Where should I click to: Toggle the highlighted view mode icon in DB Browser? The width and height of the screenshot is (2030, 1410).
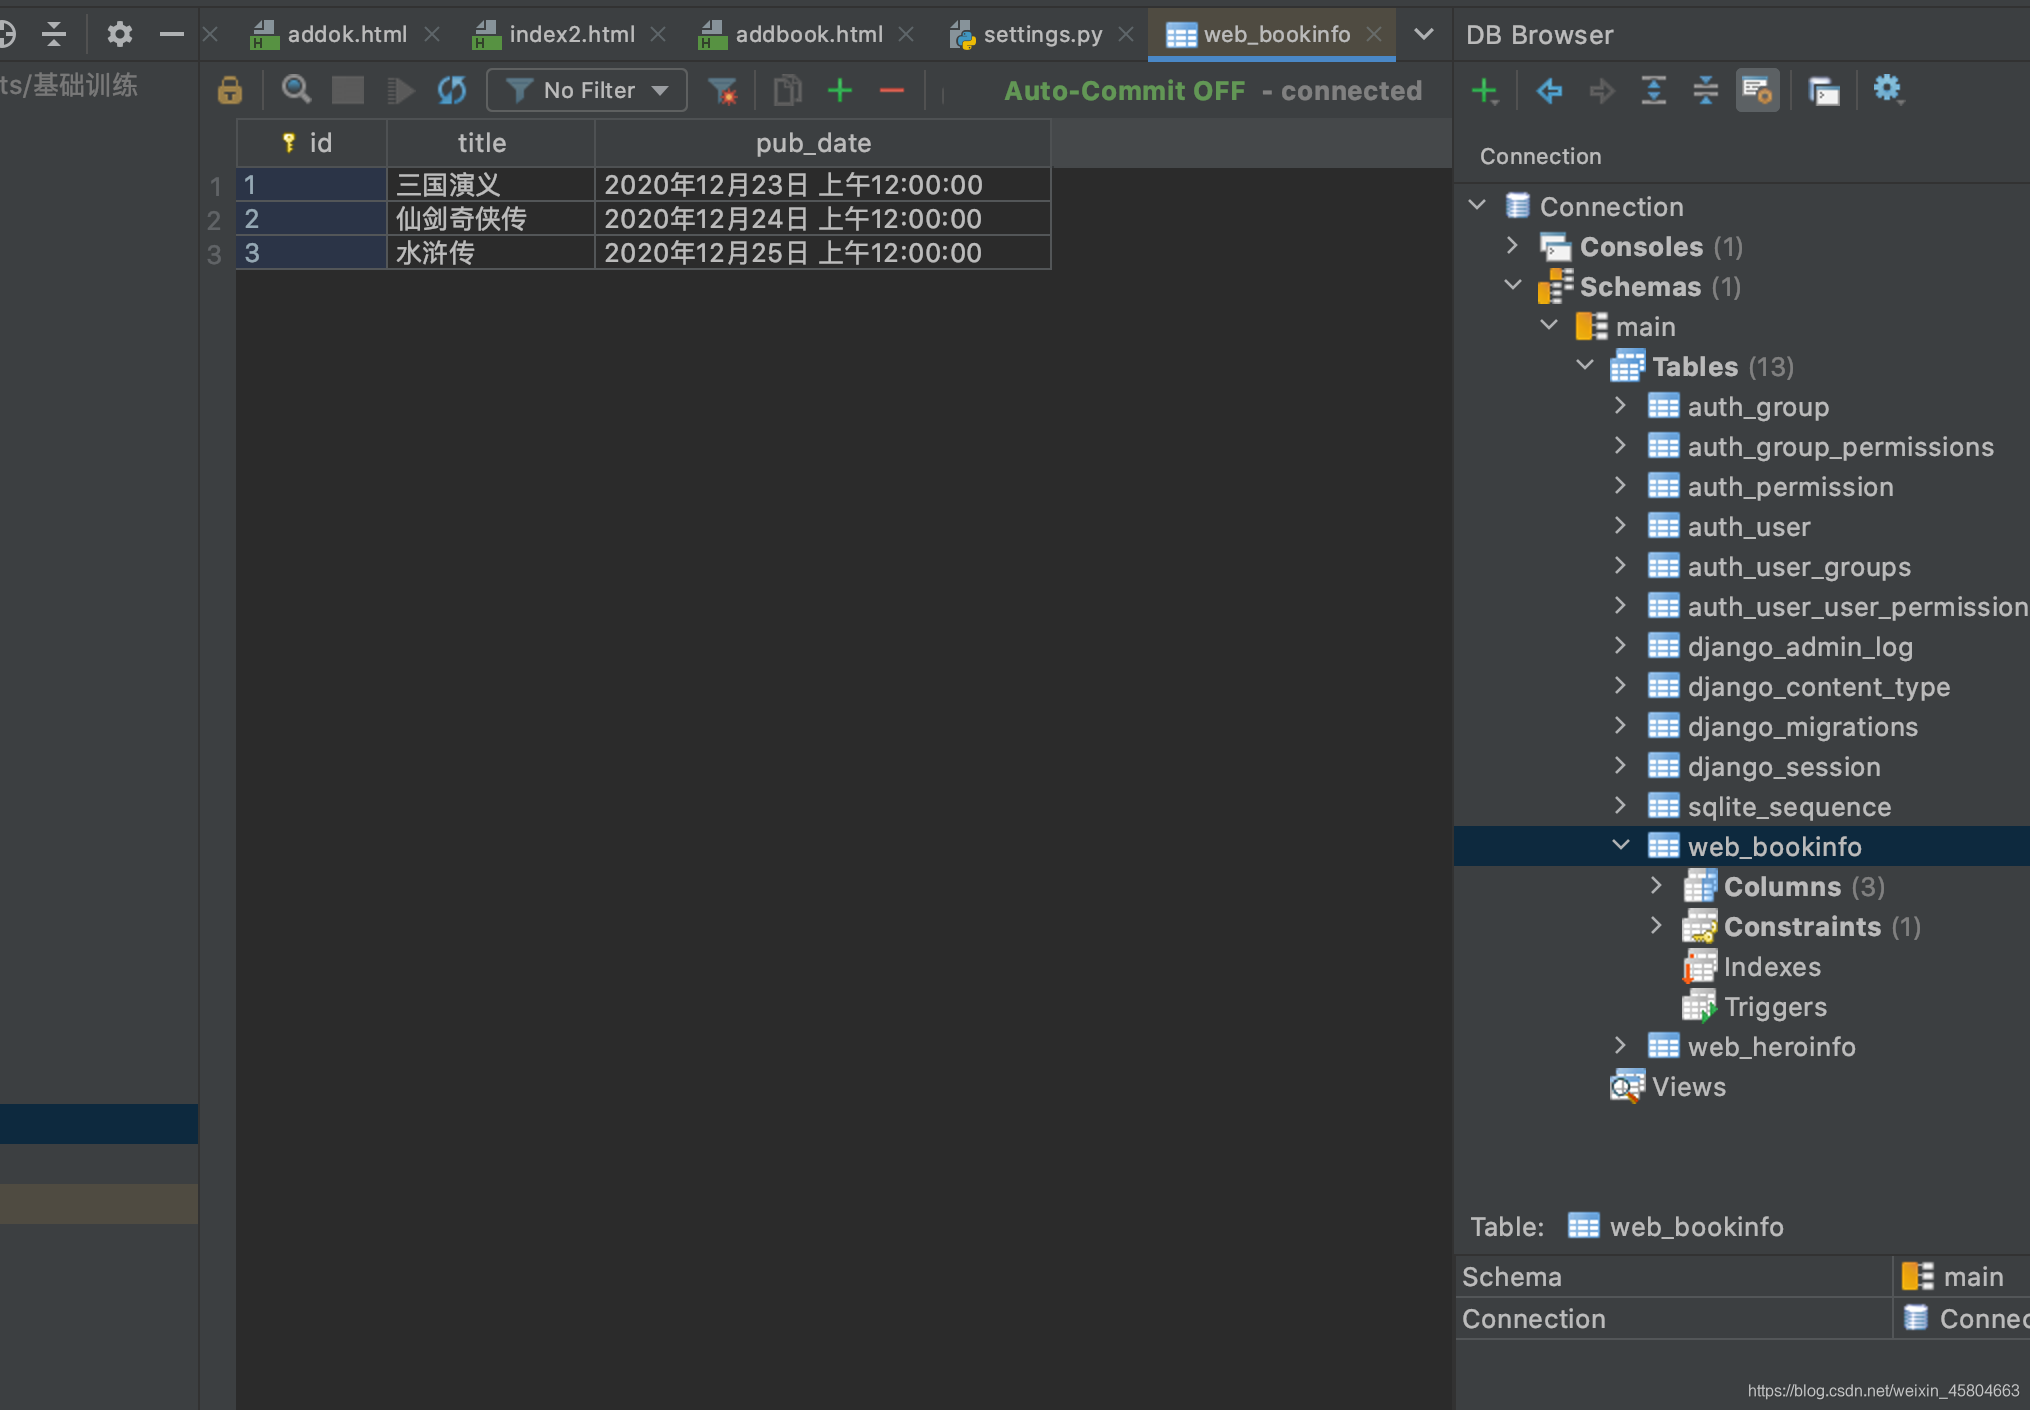(x=1757, y=91)
